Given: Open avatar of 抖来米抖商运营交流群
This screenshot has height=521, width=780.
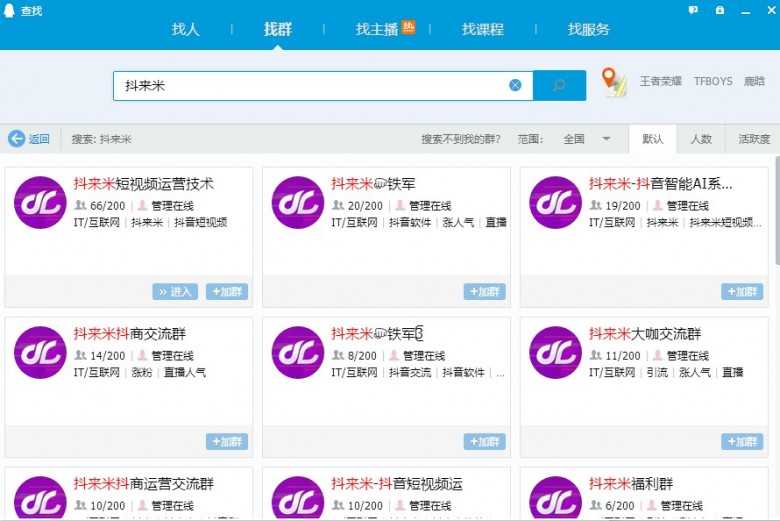Looking at the screenshot, I should click(x=40, y=498).
